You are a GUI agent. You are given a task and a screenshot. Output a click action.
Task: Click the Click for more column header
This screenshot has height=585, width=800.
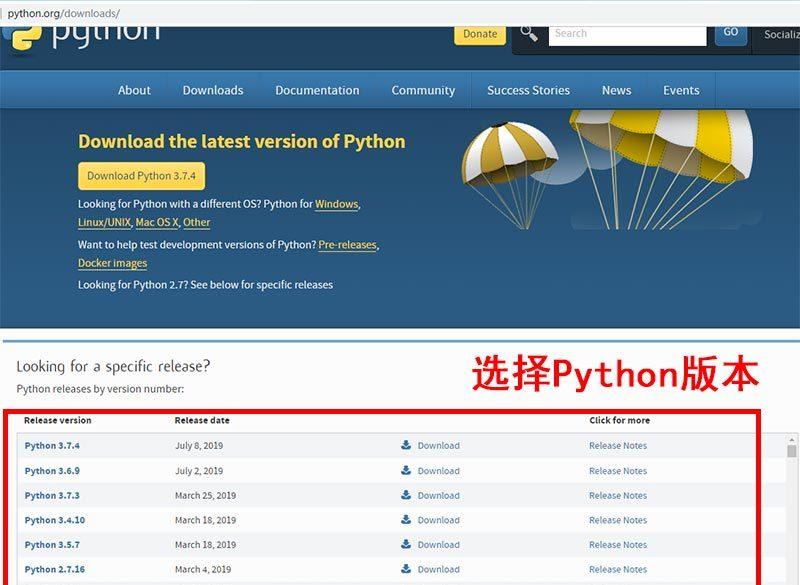tap(619, 420)
